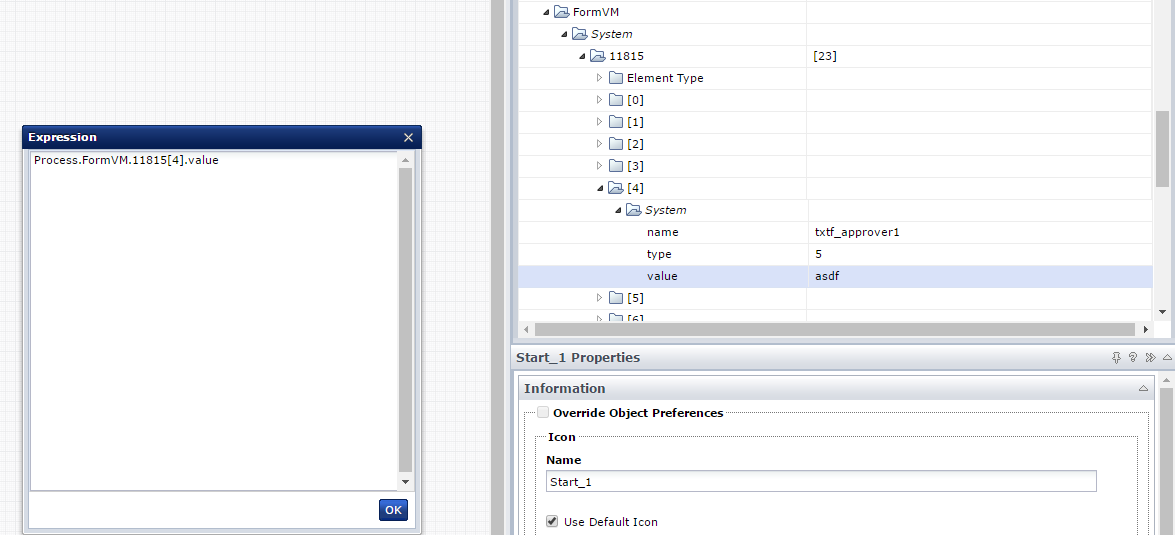Expand the [2] tree node
The height and width of the screenshot is (535, 1175).
(599, 144)
